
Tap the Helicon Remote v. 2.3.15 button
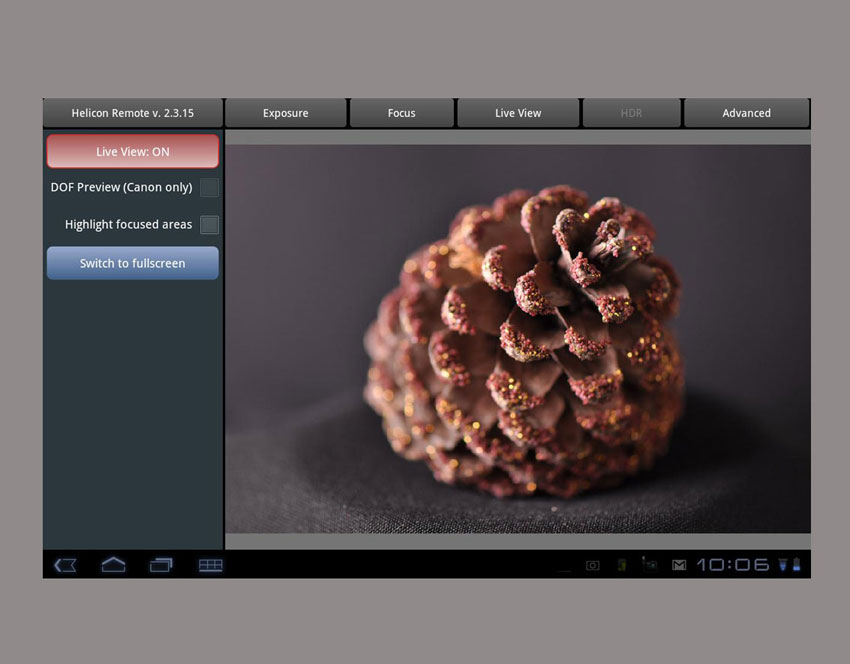click(132, 113)
